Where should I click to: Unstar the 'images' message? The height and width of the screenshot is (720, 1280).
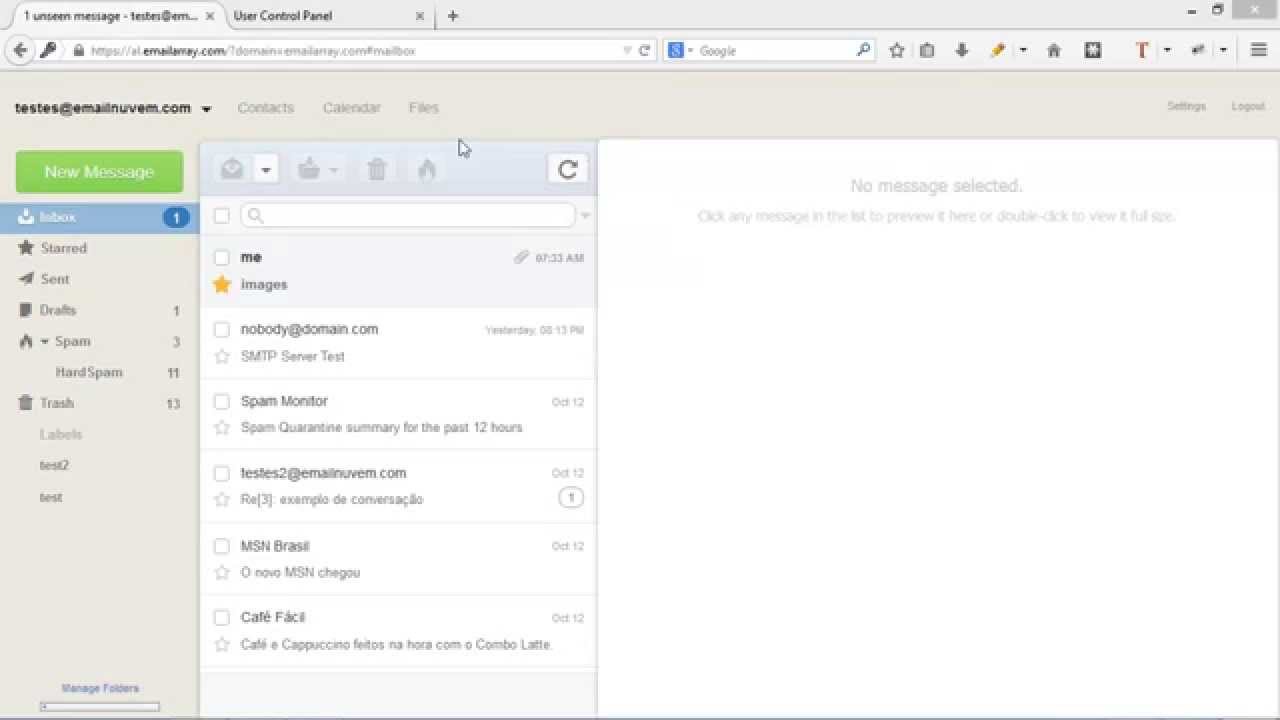(222, 284)
